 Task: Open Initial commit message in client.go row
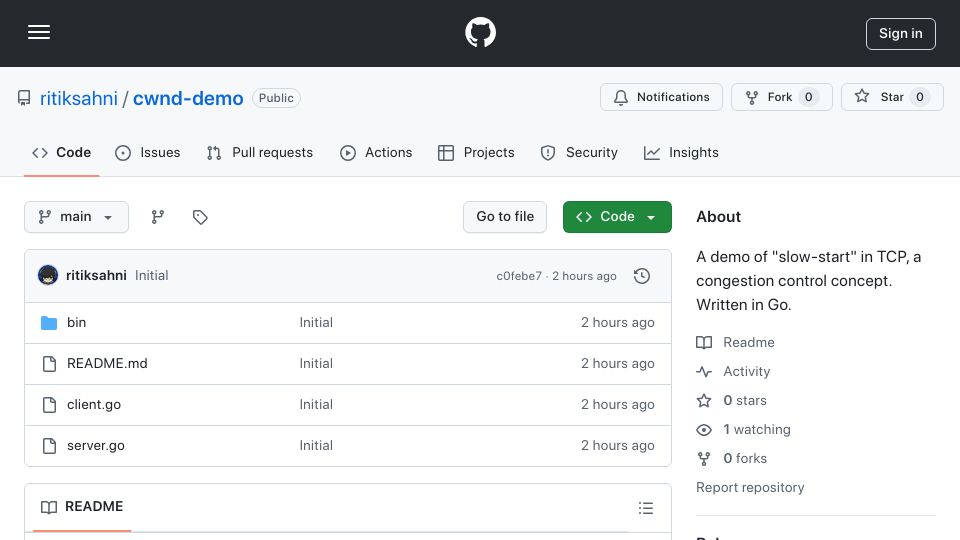click(x=316, y=405)
